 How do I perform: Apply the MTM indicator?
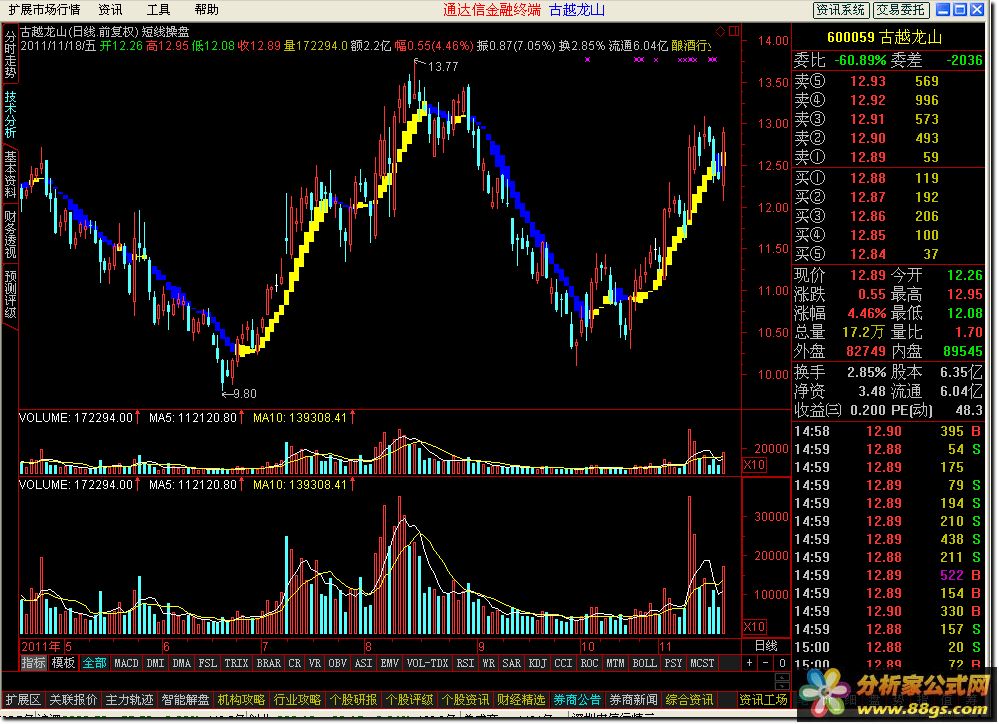click(615, 663)
